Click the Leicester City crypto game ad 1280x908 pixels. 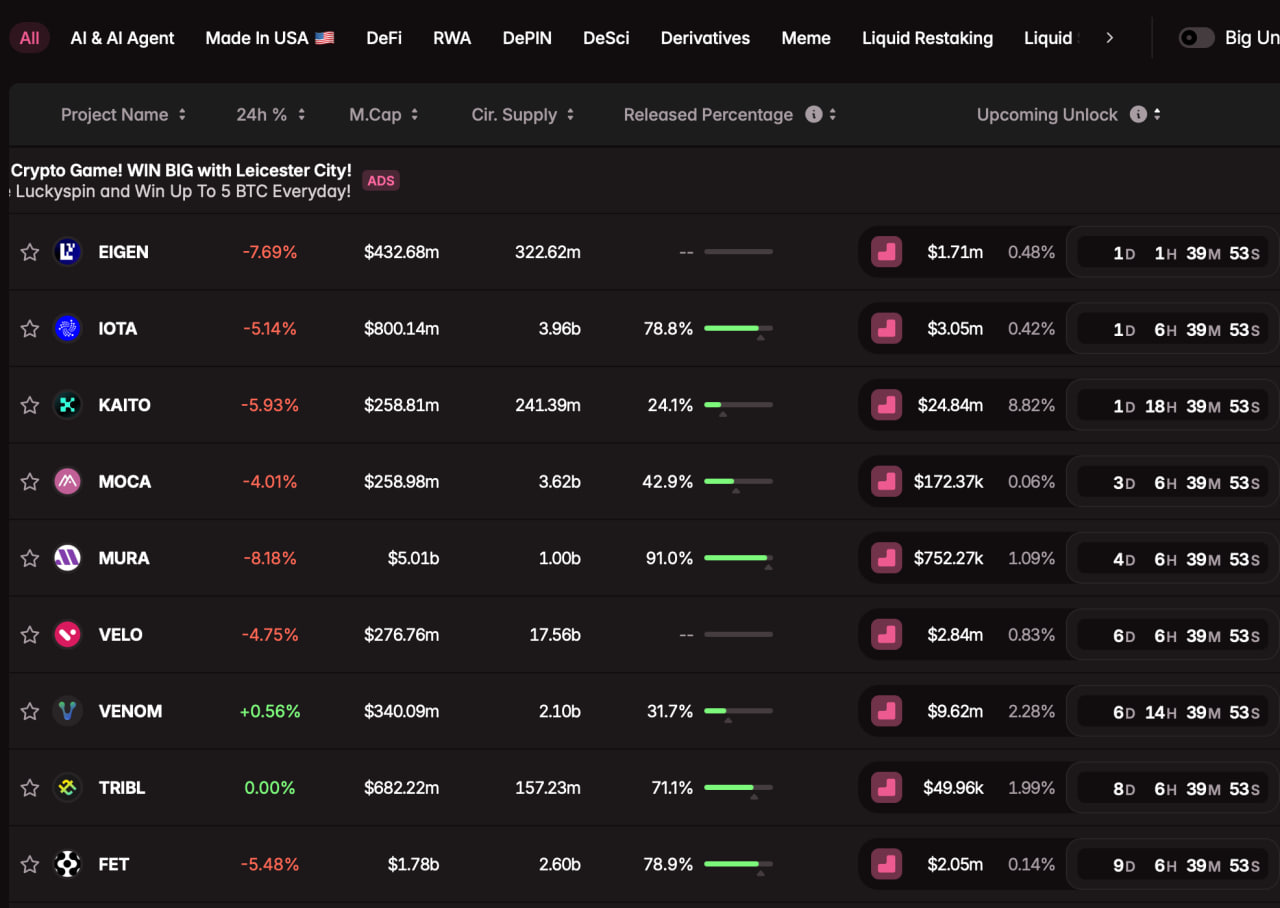[181, 180]
